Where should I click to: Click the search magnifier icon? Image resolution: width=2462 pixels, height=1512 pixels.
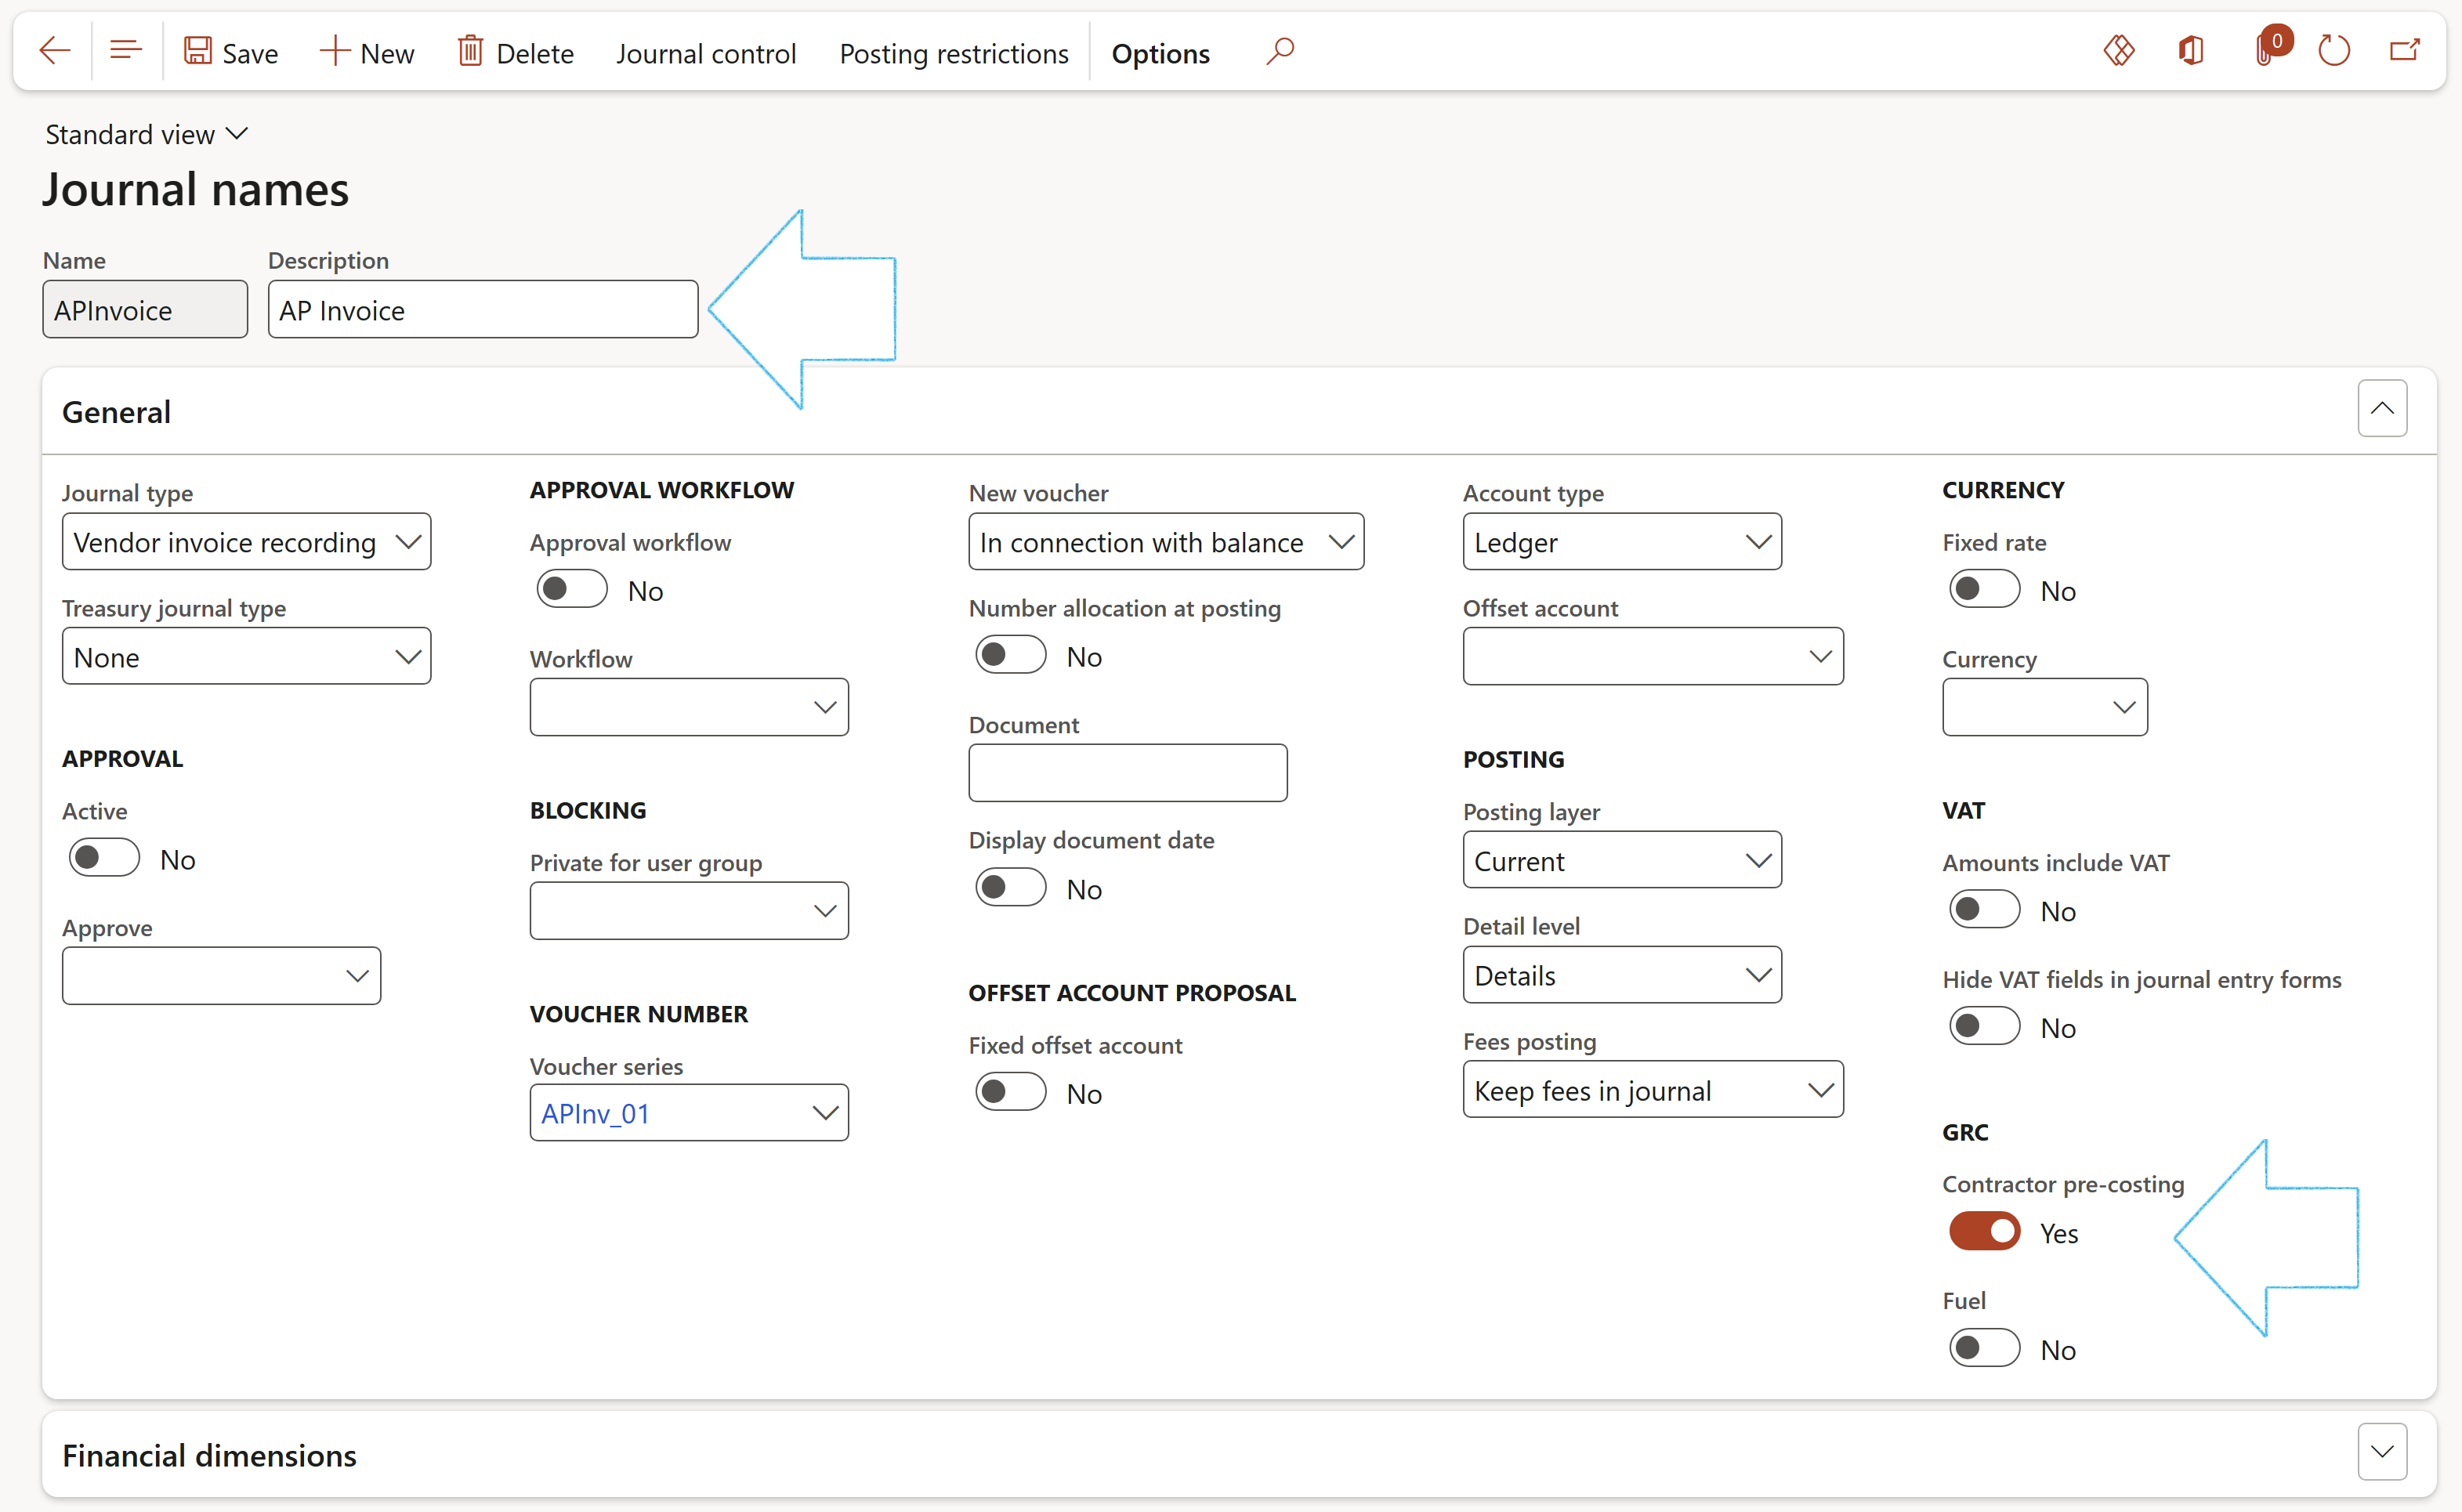[x=1280, y=50]
